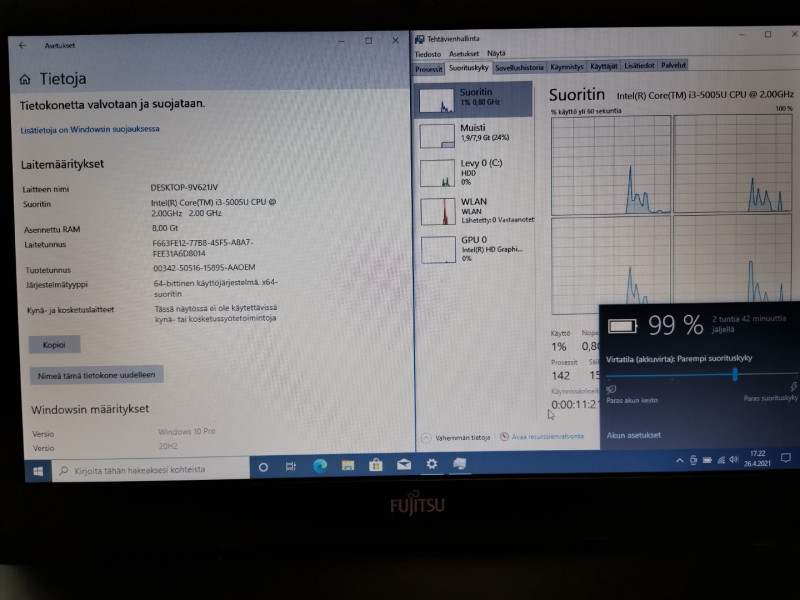Select GPU 0 performance item
The width and height of the screenshot is (800, 600).
[476, 249]
